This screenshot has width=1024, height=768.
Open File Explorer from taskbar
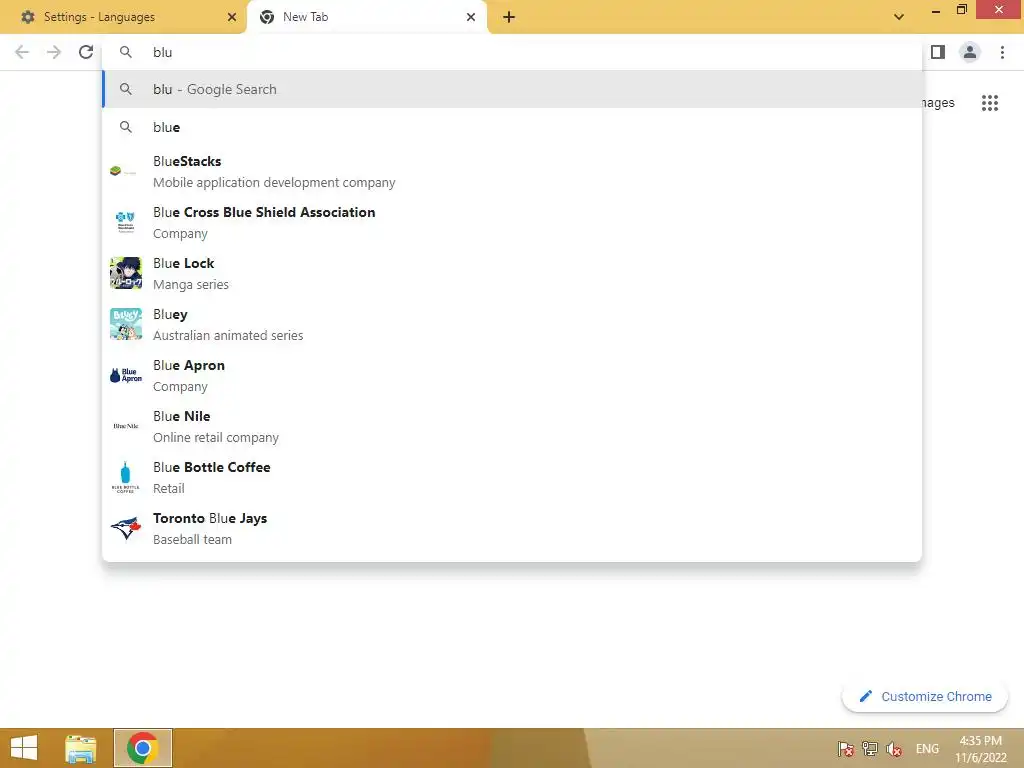click(x=80, y=748)
